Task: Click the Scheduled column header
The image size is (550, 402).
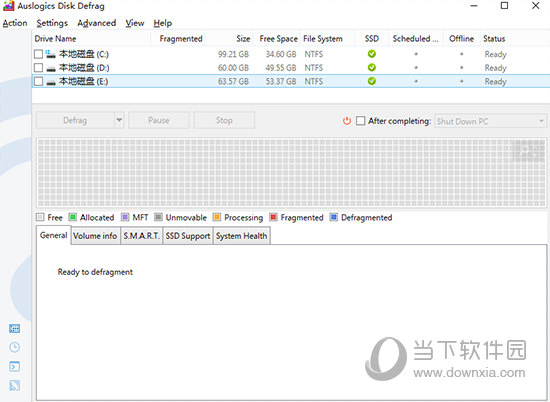Action: (416, 39)
